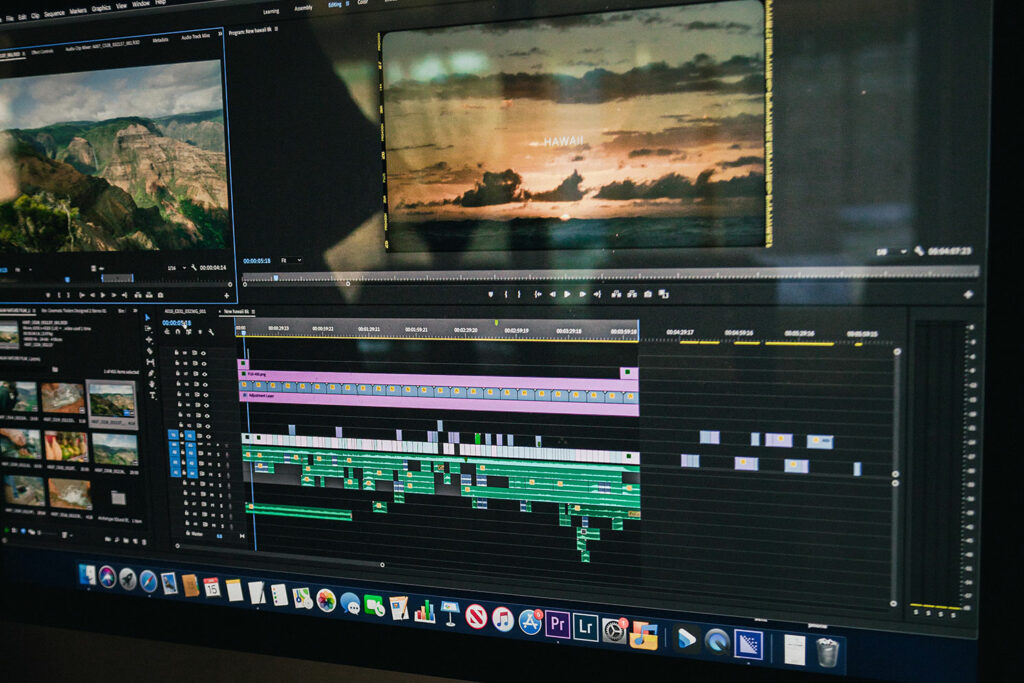Click the Export Frame camera icon
1024x683 pixels.
tap(646, 295)
